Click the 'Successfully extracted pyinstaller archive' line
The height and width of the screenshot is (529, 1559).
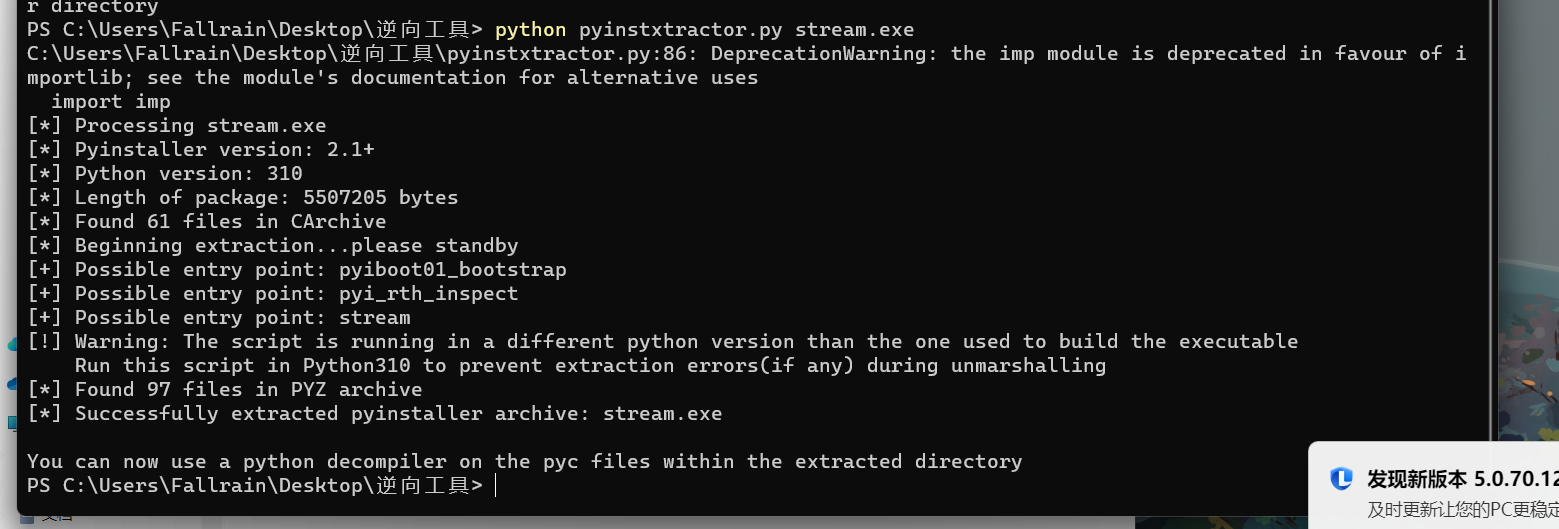point(398,414)
